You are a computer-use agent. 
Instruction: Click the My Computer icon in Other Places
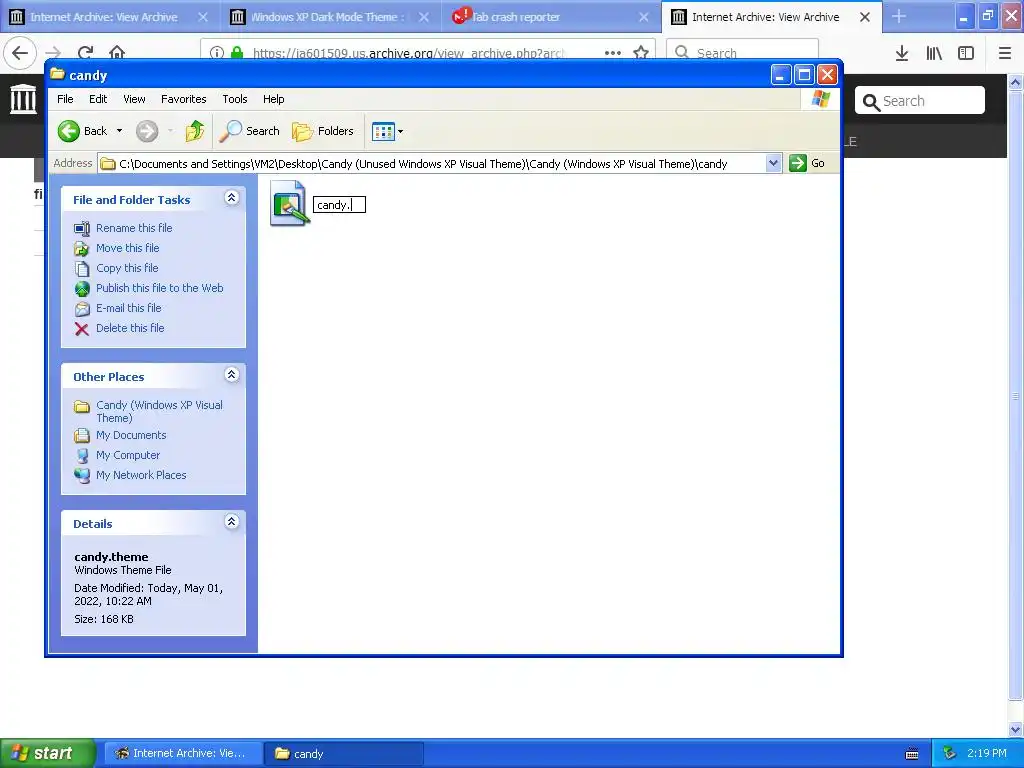tap(82, 456)
